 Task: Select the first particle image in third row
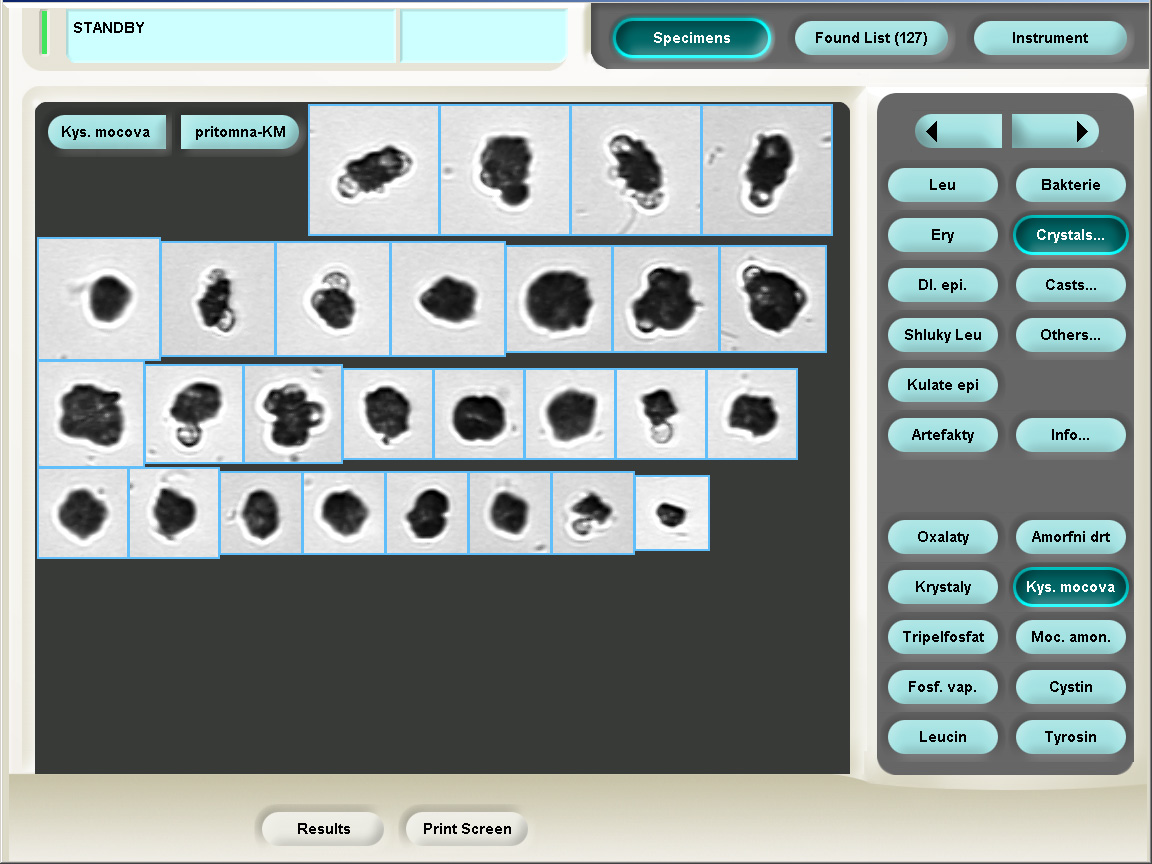[x=91, y=414]
